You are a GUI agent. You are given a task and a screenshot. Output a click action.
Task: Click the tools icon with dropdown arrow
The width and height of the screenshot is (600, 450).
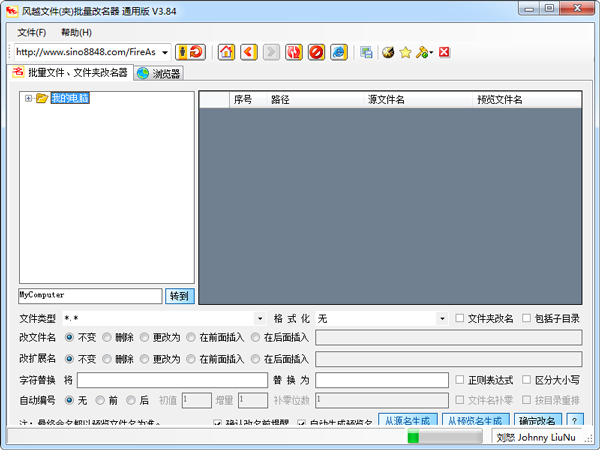click(x=424, y=52)
